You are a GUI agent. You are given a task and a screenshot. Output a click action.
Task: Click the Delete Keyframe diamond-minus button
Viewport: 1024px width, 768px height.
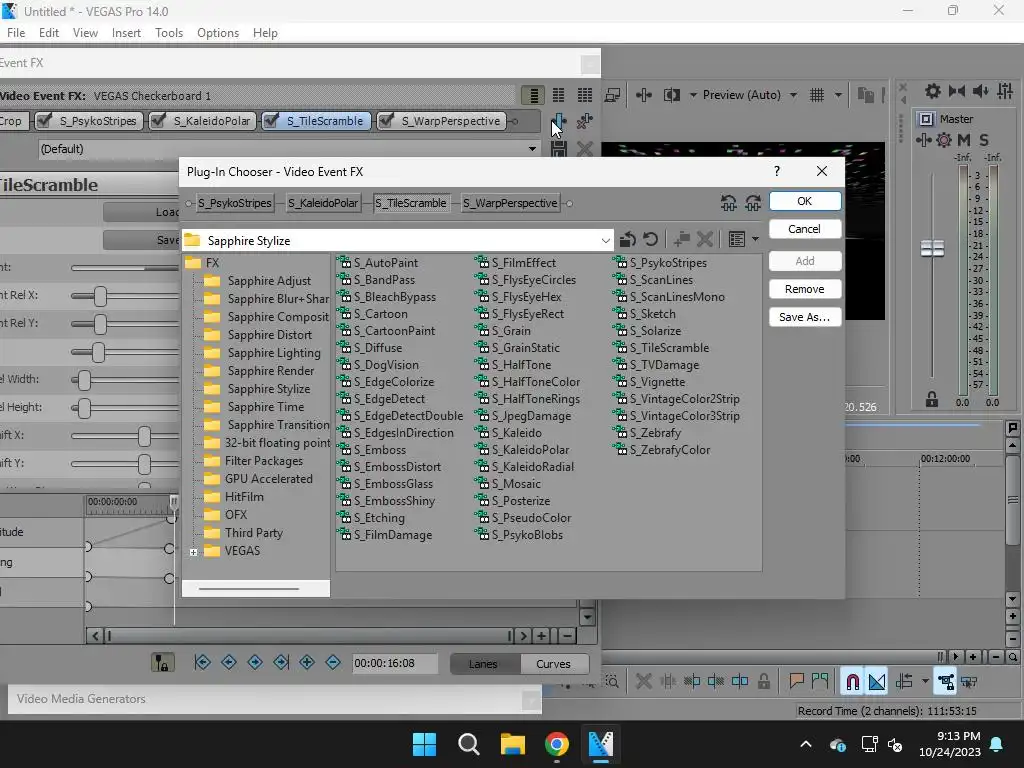(x=333, y=663)
